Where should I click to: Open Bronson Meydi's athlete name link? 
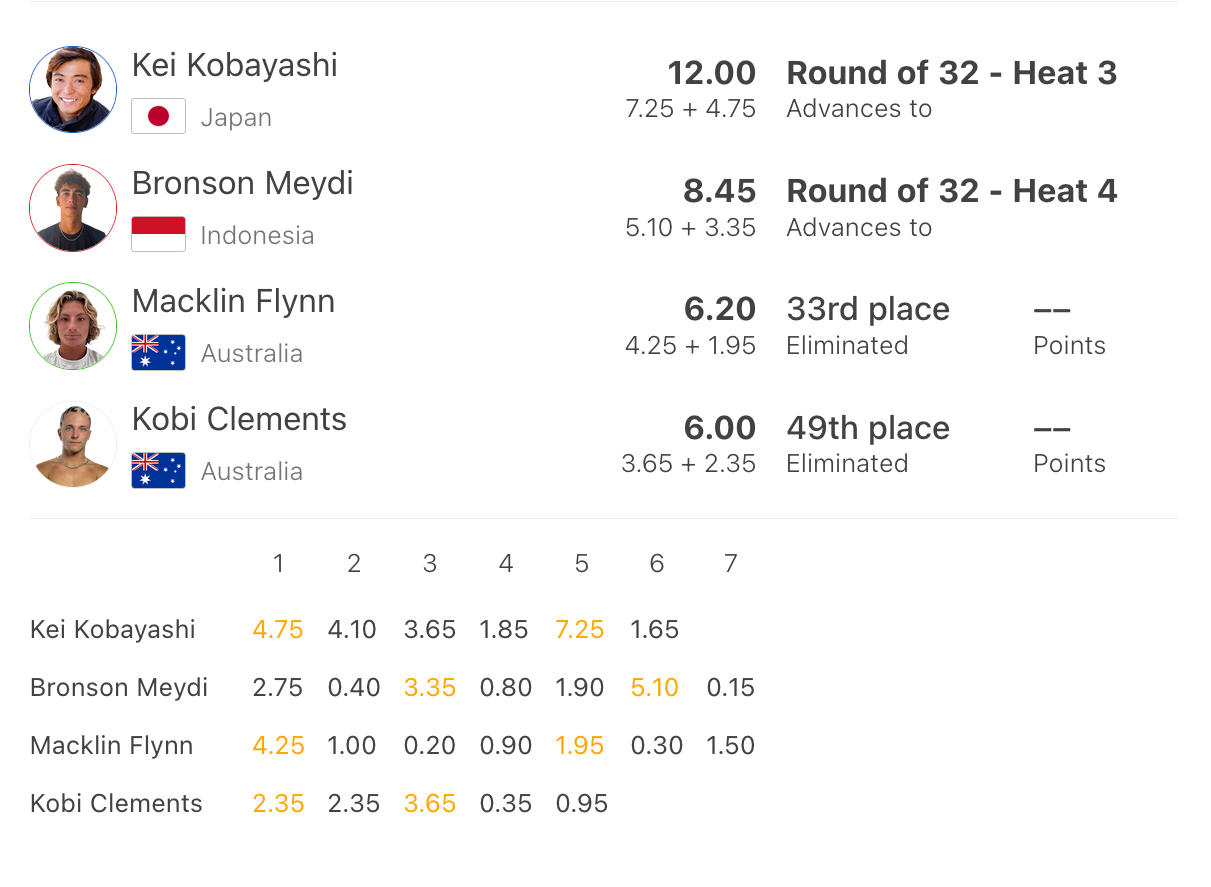pyautogui.click(x=243, y=184)
